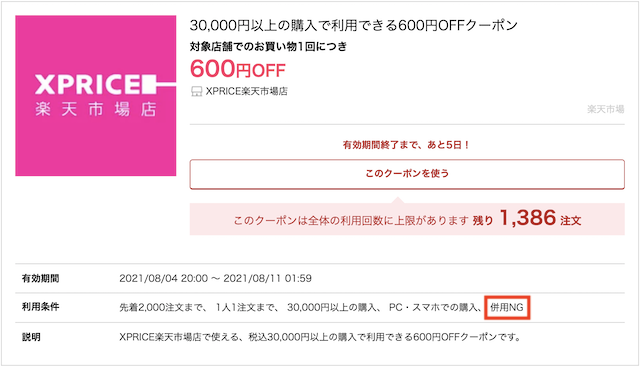This screenshot has height=367, width=640.
Task: Select the 有効期間 row label
Action: click(40, 278)
